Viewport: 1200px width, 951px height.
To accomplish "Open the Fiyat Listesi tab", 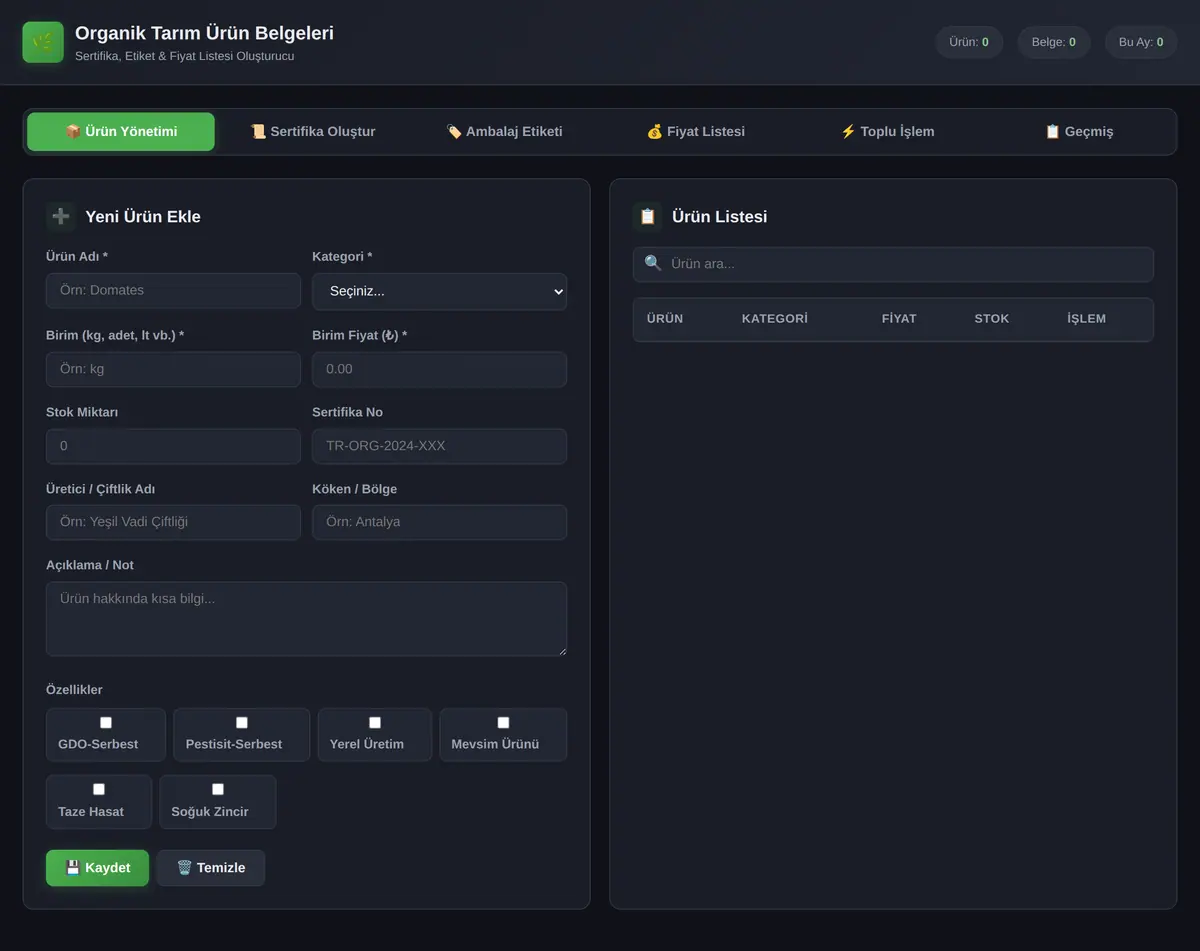I will click(695, 131).
